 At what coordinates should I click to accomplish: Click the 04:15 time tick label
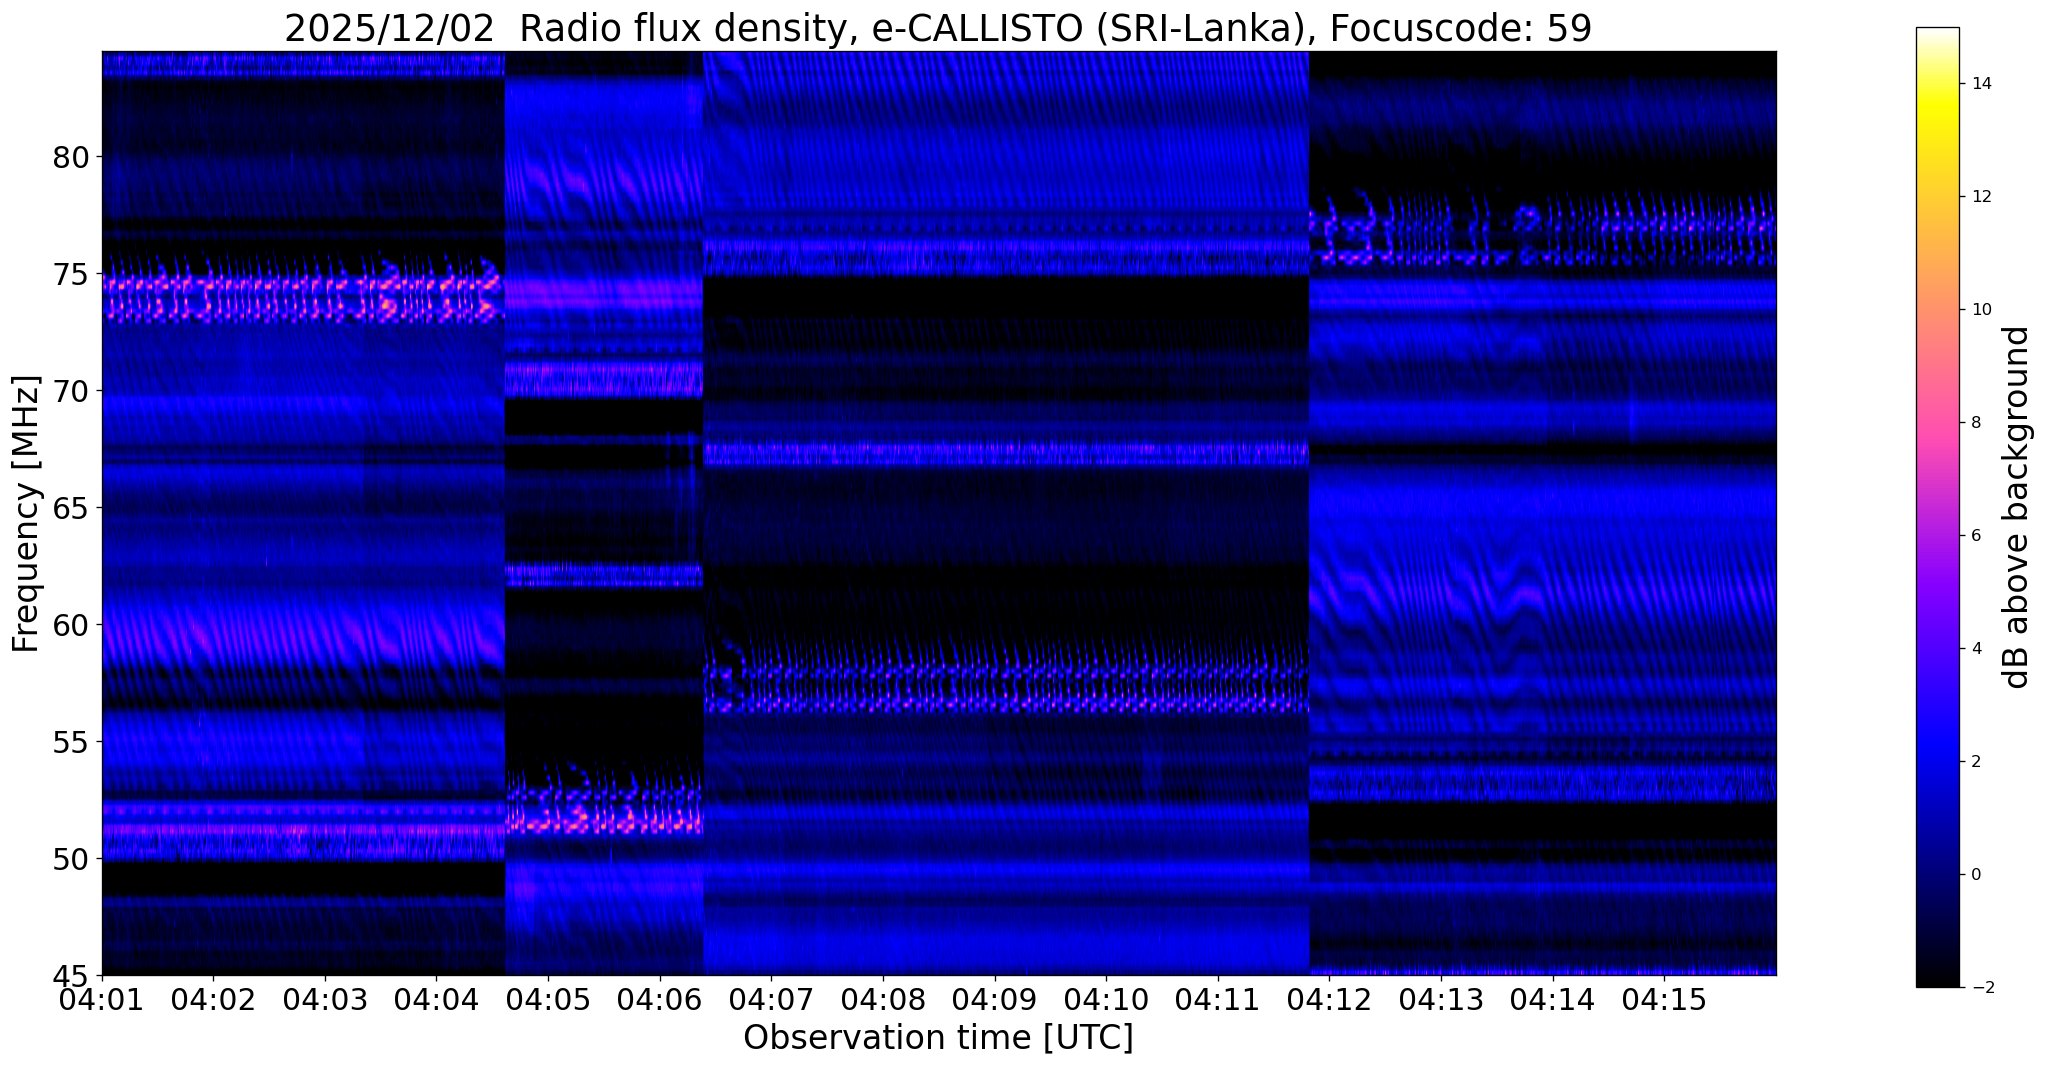click(1665, 999)
